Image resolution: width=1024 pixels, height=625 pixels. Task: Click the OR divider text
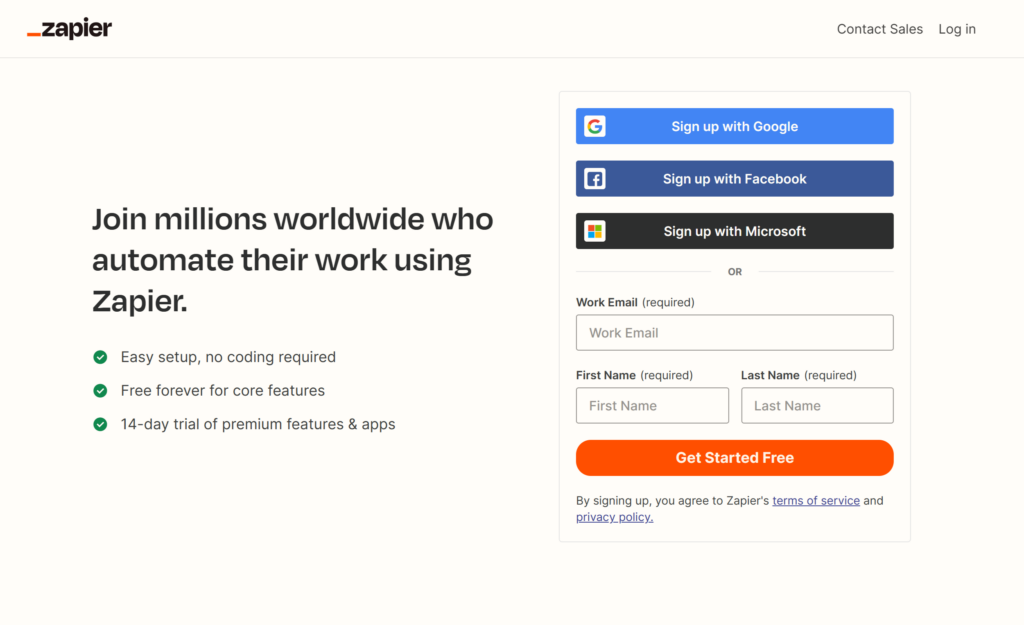tap(735, 272)
